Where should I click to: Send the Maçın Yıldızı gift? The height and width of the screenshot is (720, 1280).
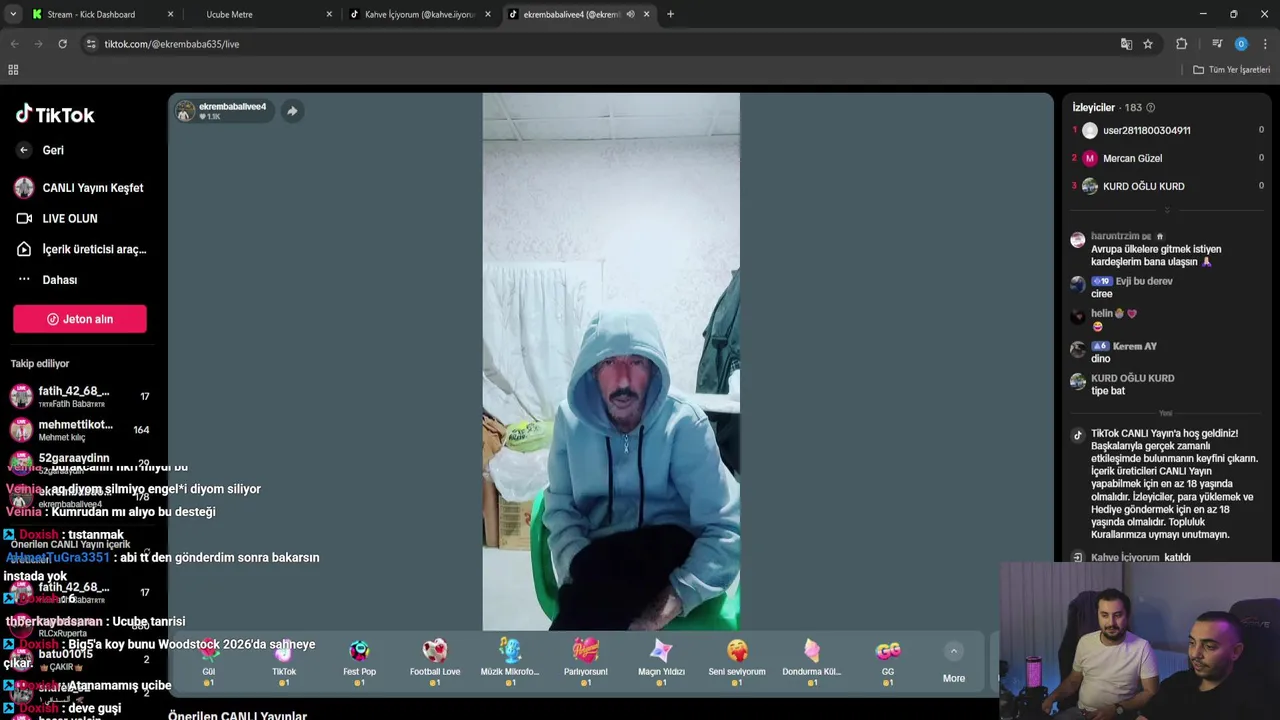[661, 661]
